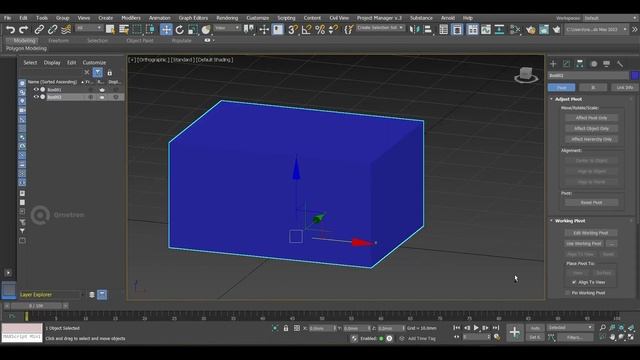Click the Zoom magnifier navigation icon
Screen dimensions: 640x360
(602, 328)
